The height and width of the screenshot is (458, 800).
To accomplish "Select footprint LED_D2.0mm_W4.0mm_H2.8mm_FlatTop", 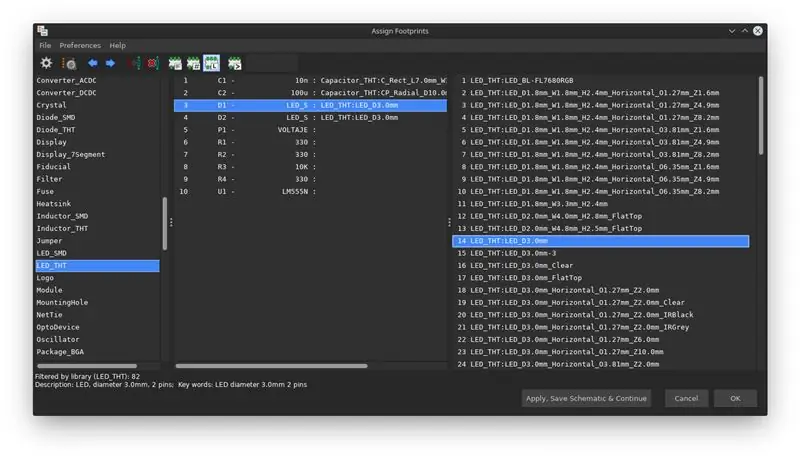I will pos(601,216).
